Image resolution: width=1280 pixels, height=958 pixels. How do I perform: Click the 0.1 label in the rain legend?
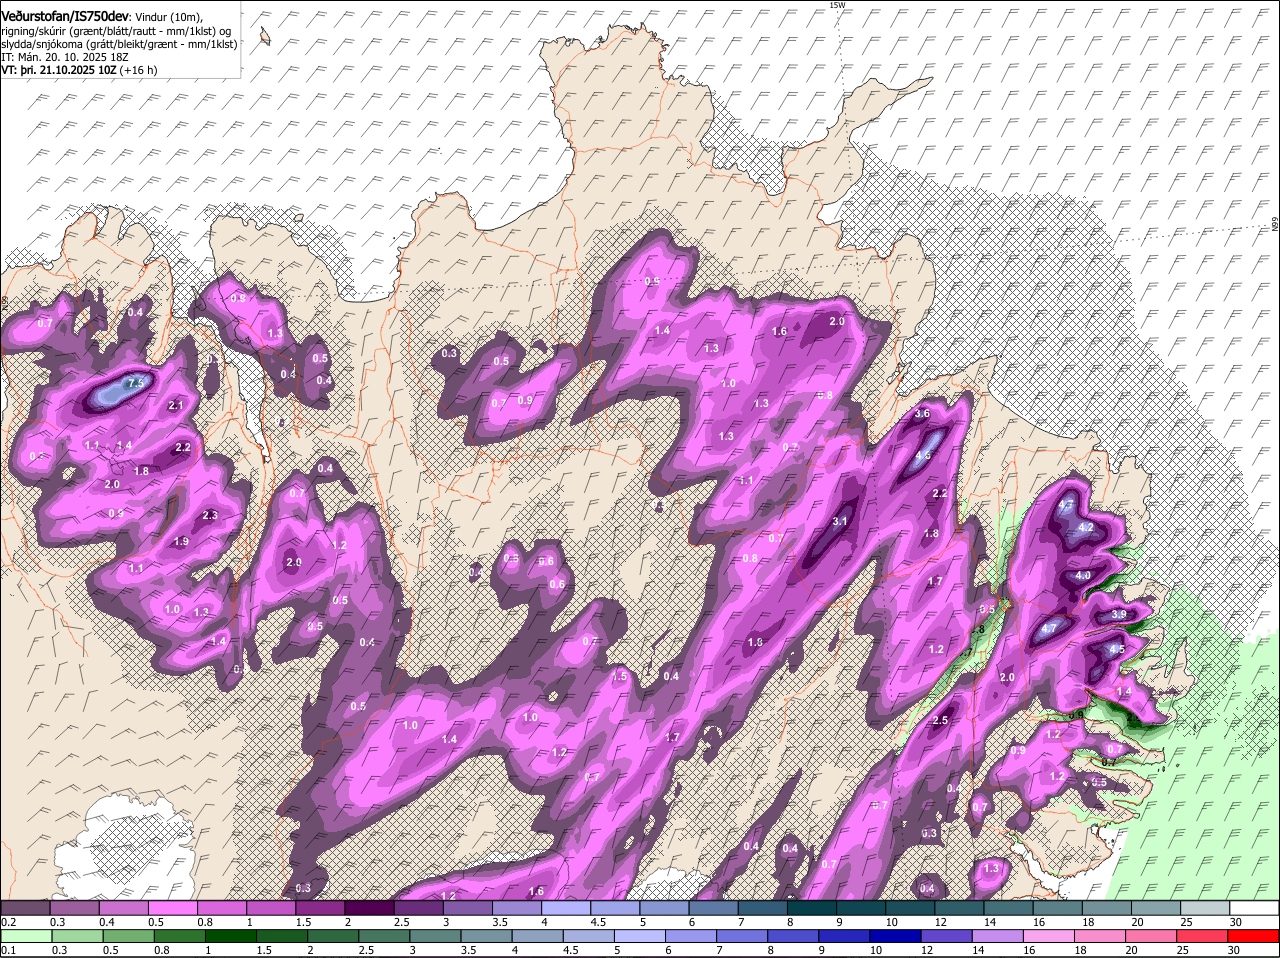pyautogui.click(x=8, y=950)
